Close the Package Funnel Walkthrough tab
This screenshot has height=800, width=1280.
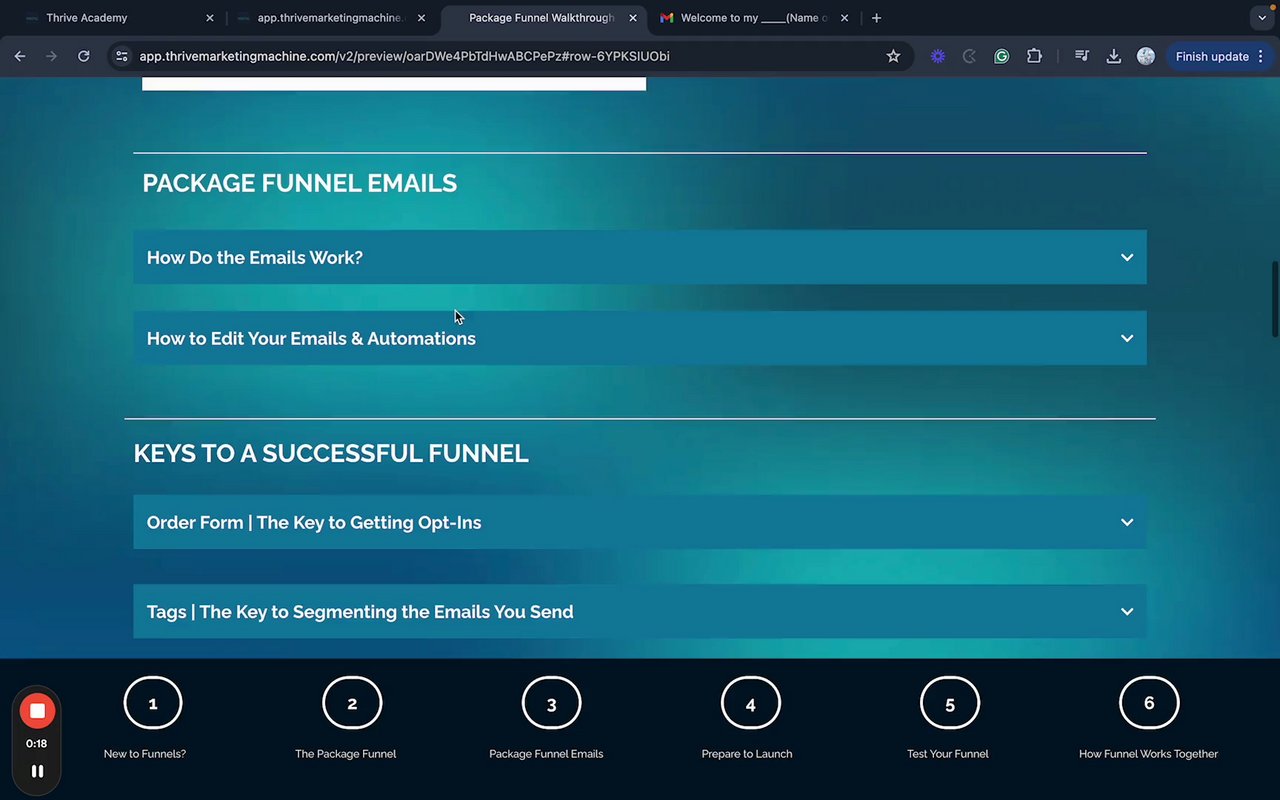point(632,18)
